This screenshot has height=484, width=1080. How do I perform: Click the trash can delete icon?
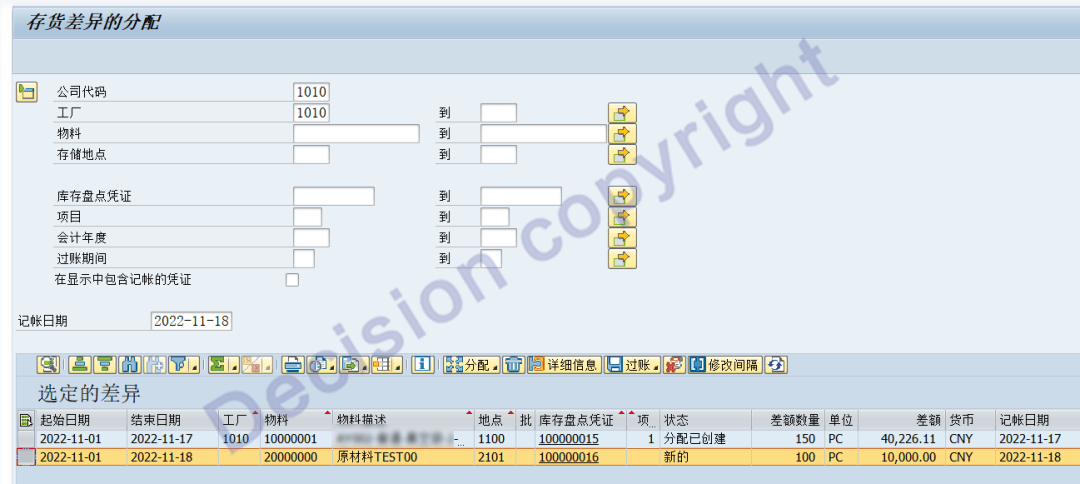(514, 365)
